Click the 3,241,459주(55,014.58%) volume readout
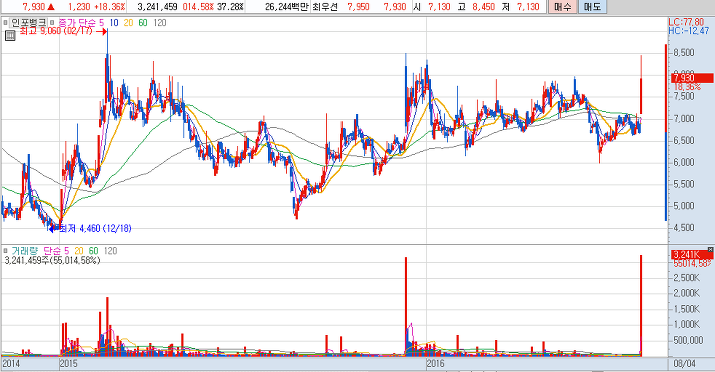This screenshot has width=715, height=372. (52, 260)
